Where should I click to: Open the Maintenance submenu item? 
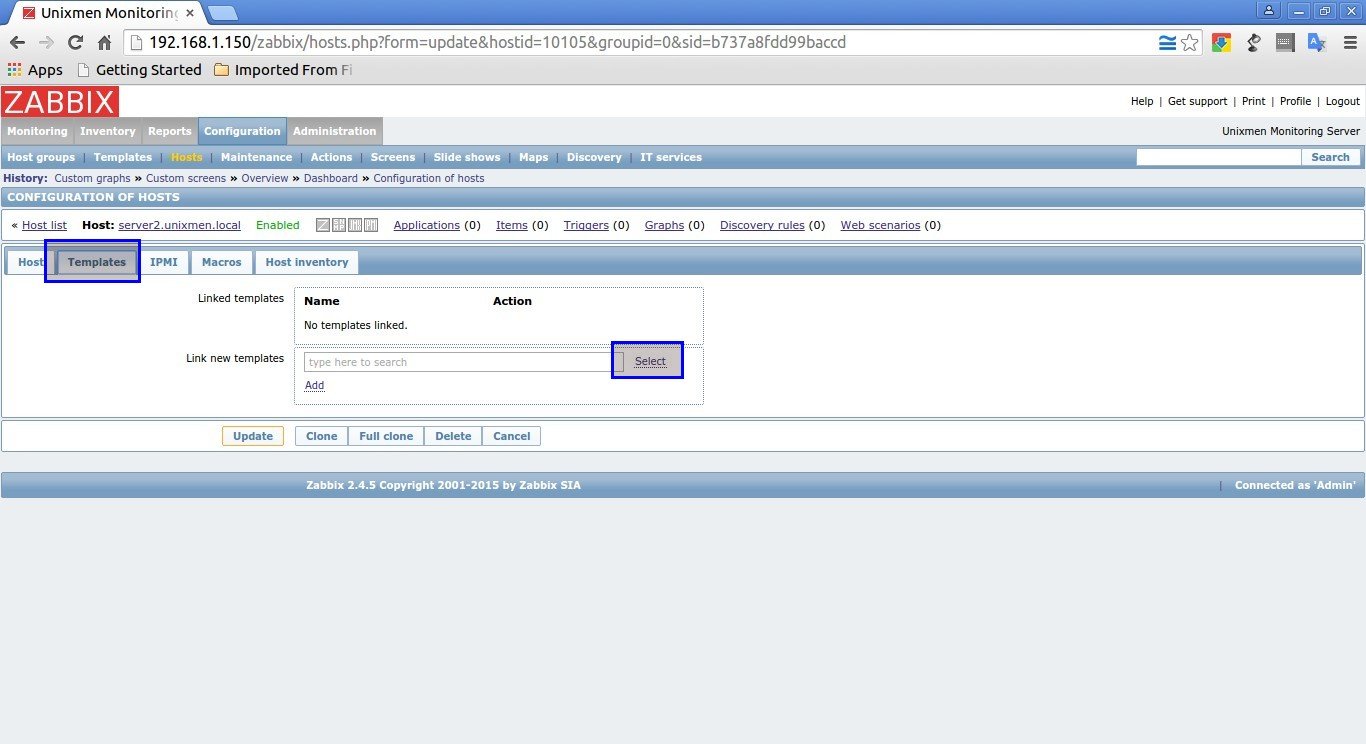point(257,157)
